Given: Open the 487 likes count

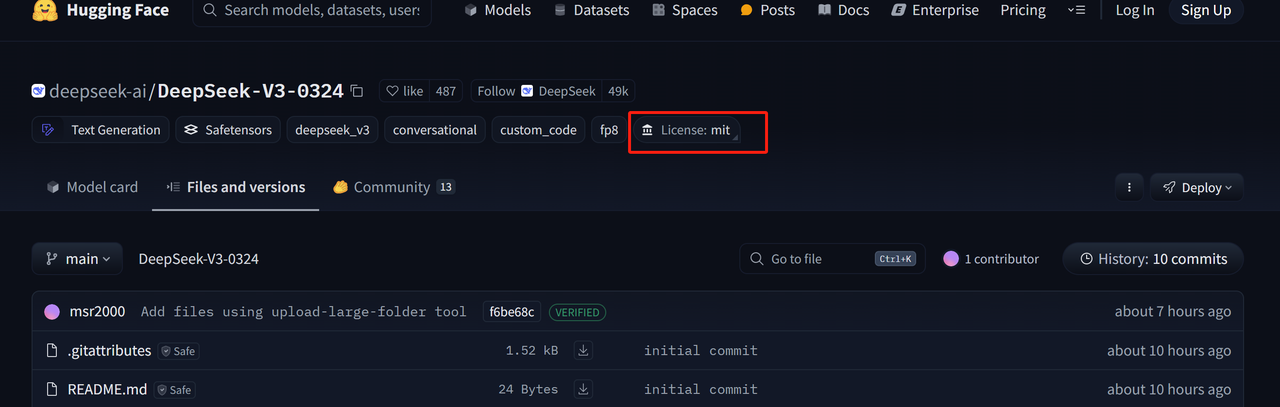Looking at the screenshot, I should point(446,91).
